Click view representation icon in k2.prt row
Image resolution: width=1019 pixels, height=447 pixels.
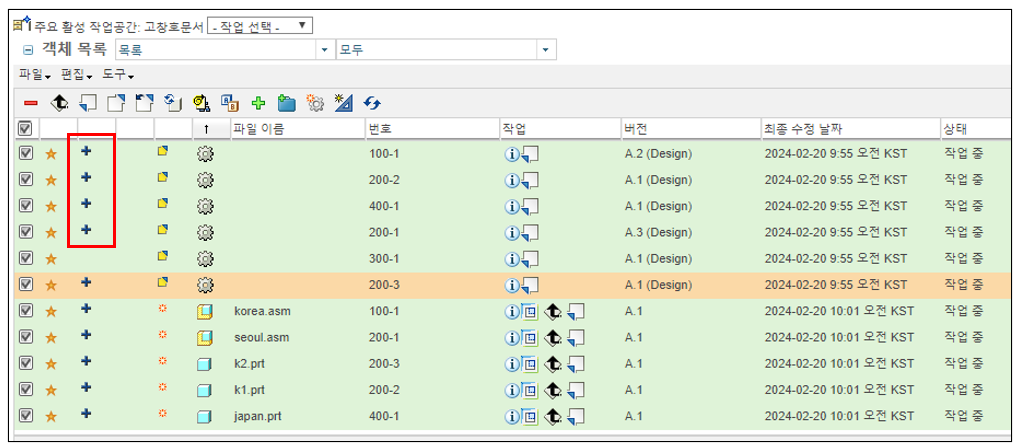530,364
